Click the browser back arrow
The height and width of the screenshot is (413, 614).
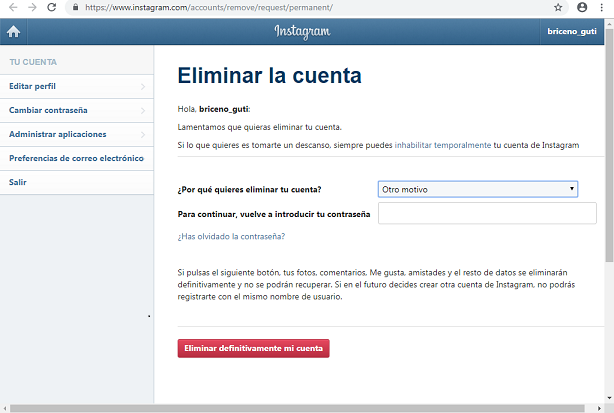click(13, 7)
